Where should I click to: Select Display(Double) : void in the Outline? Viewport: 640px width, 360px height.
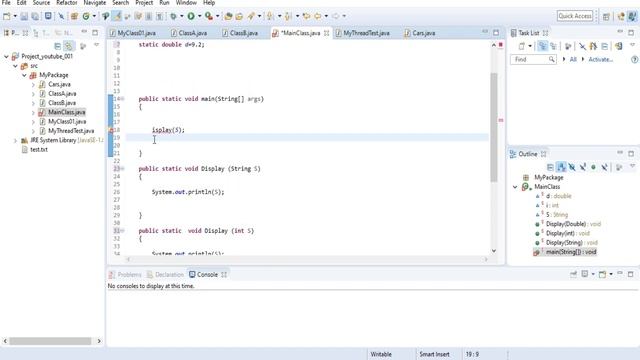(x=573, y=224)
